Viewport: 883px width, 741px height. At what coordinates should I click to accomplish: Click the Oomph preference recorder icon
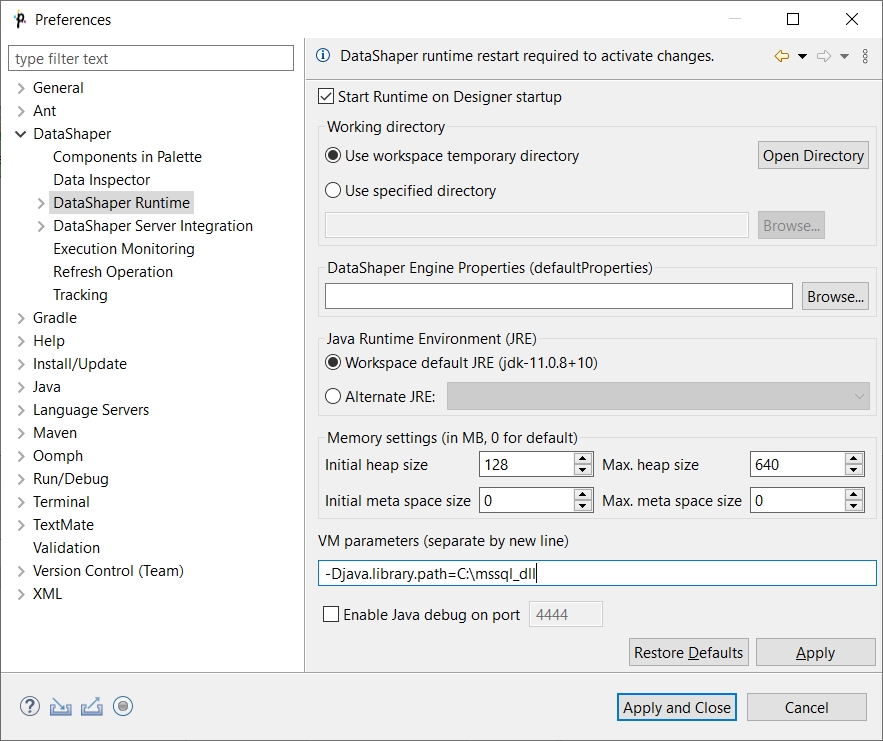pos(123,706)
